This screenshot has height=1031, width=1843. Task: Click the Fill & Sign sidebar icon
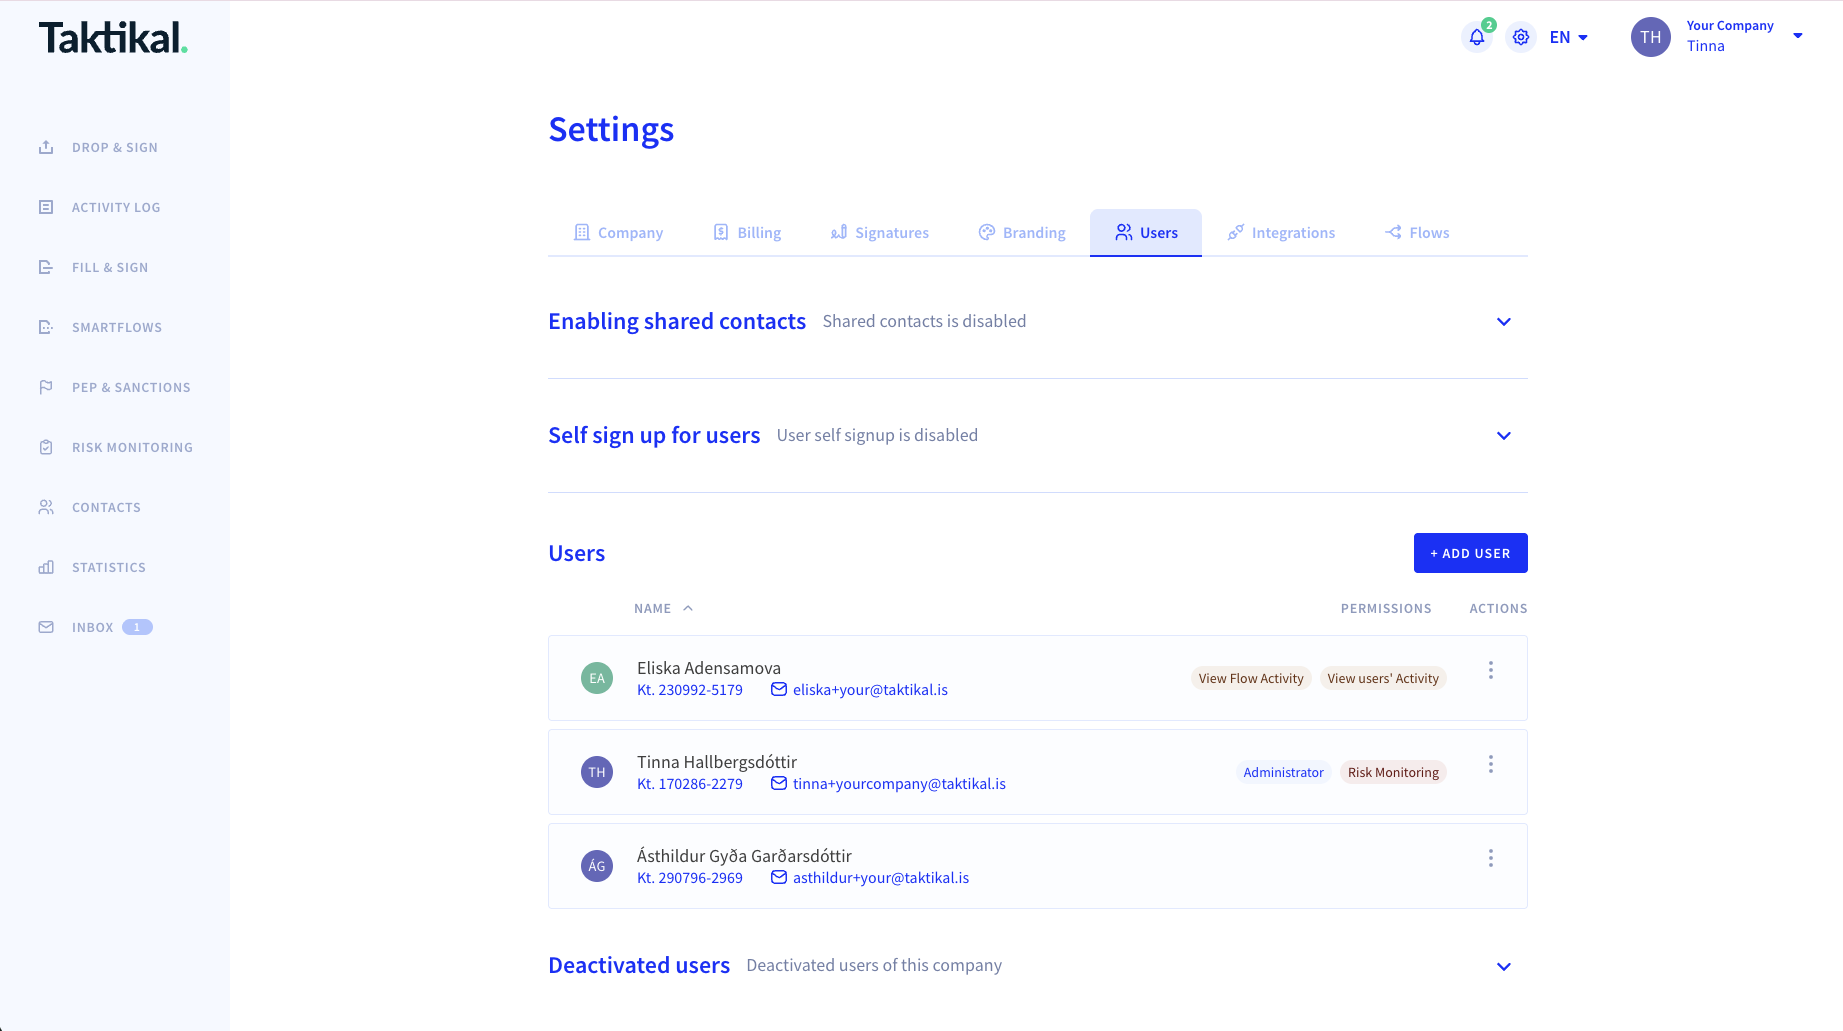pyautogui.click(x=46, y=267)
